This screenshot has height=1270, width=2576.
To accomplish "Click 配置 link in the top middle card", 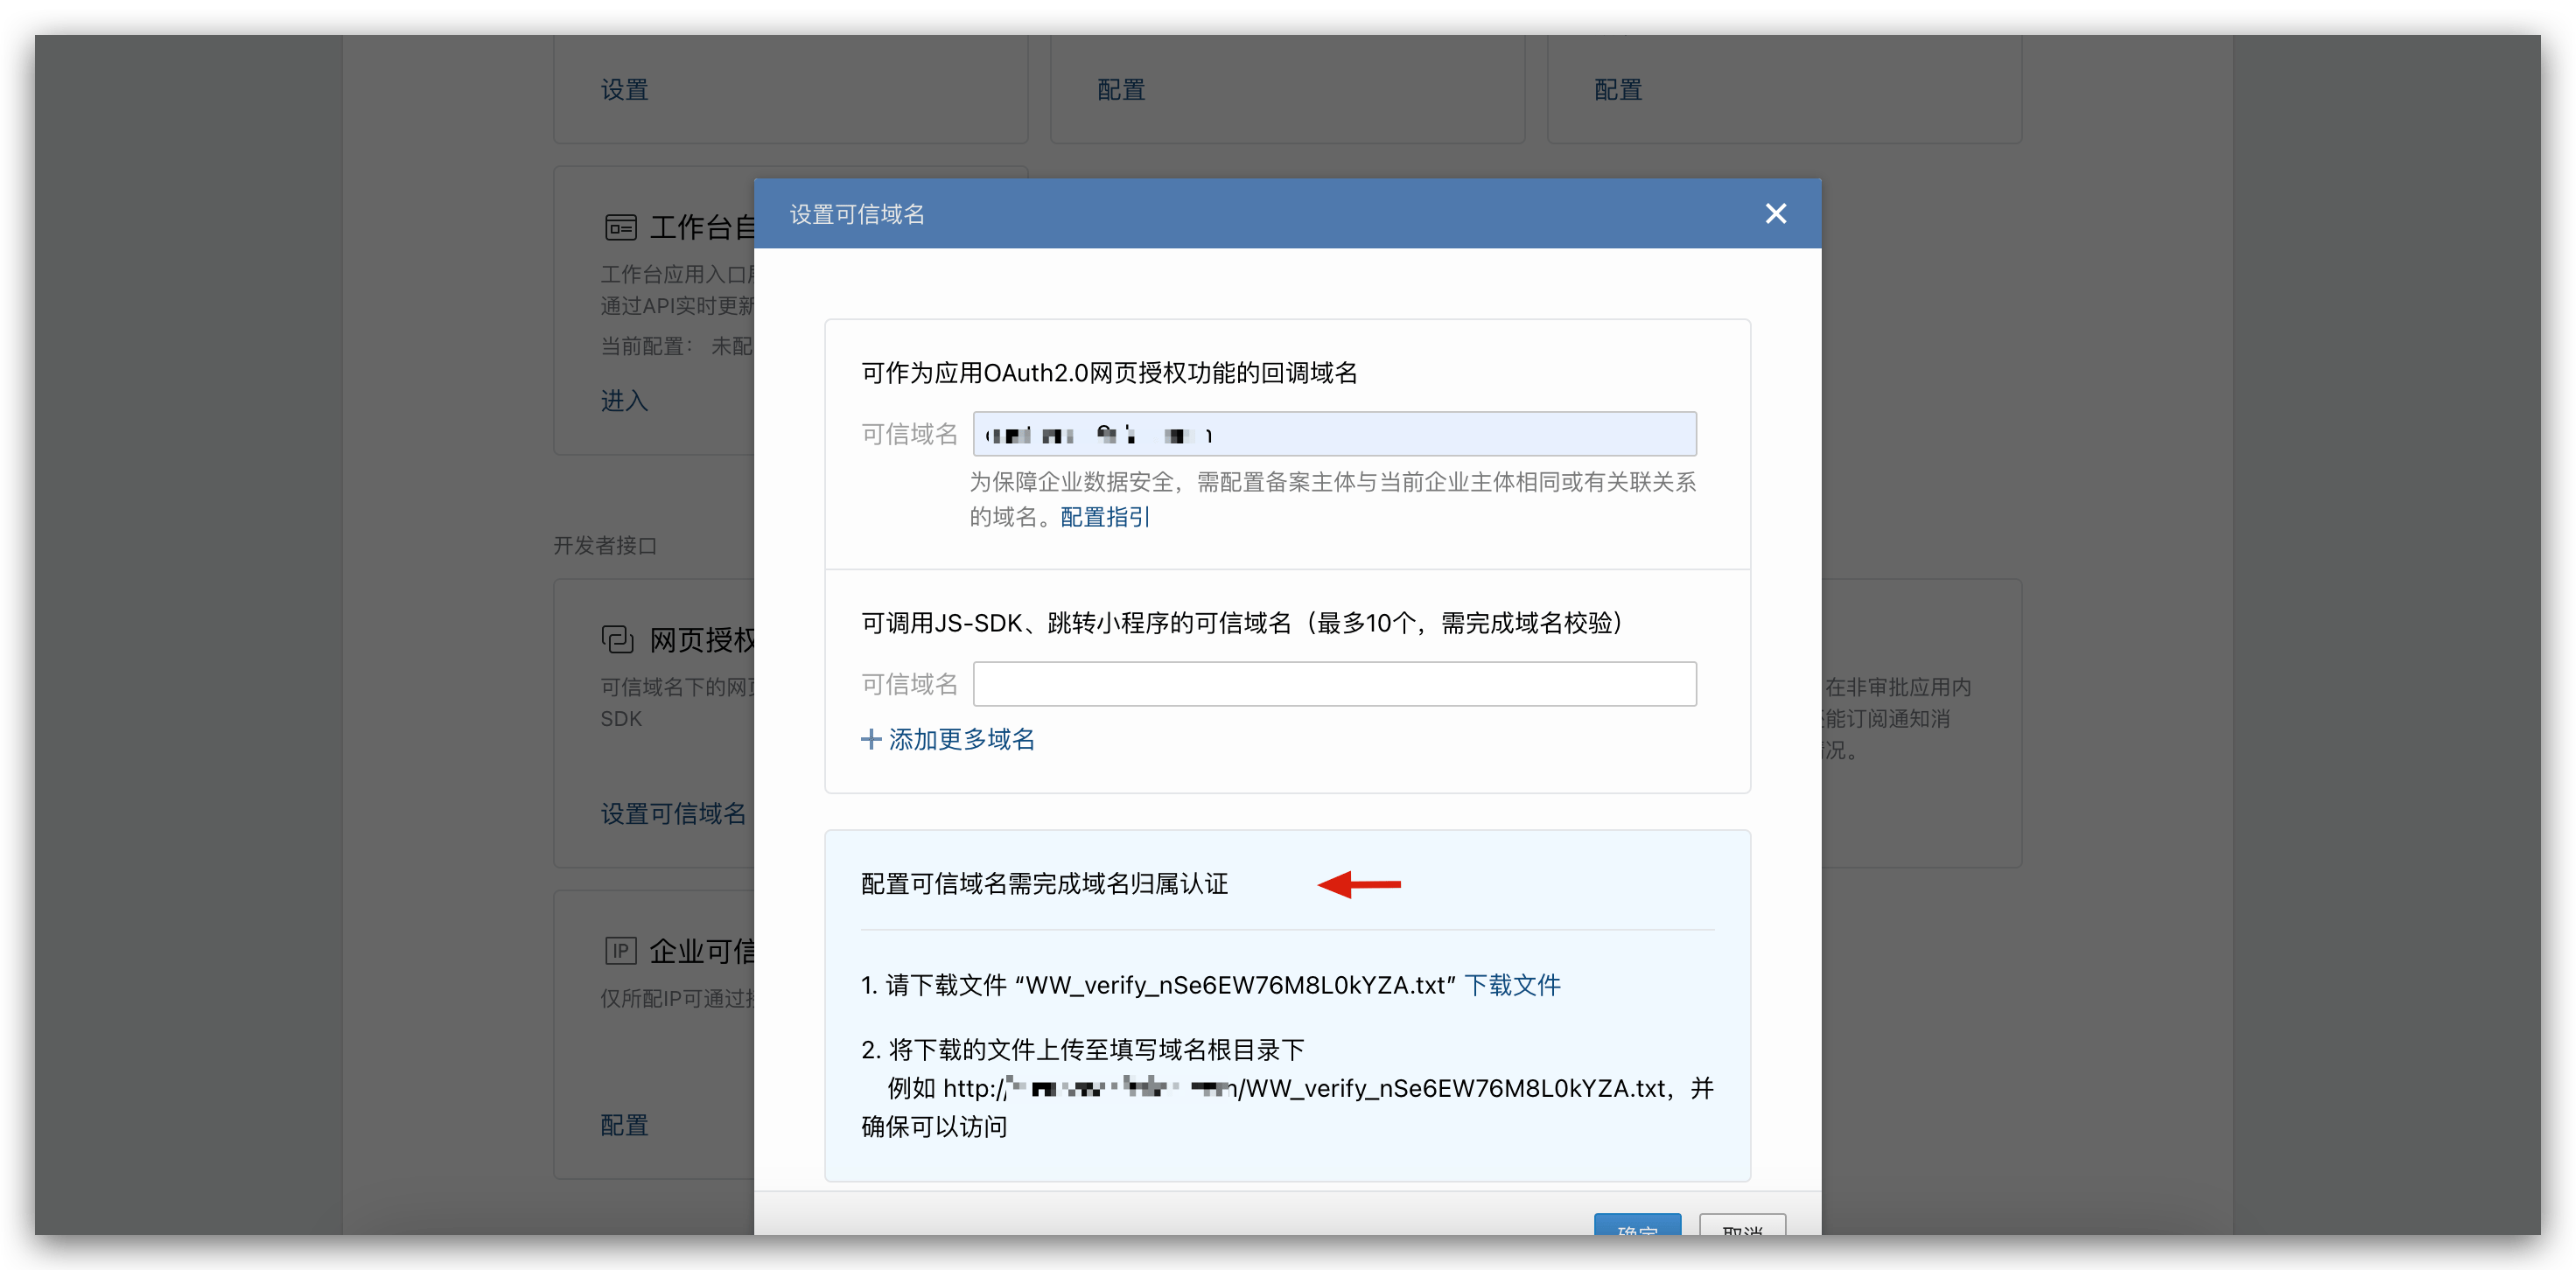I will (1121, 90).
